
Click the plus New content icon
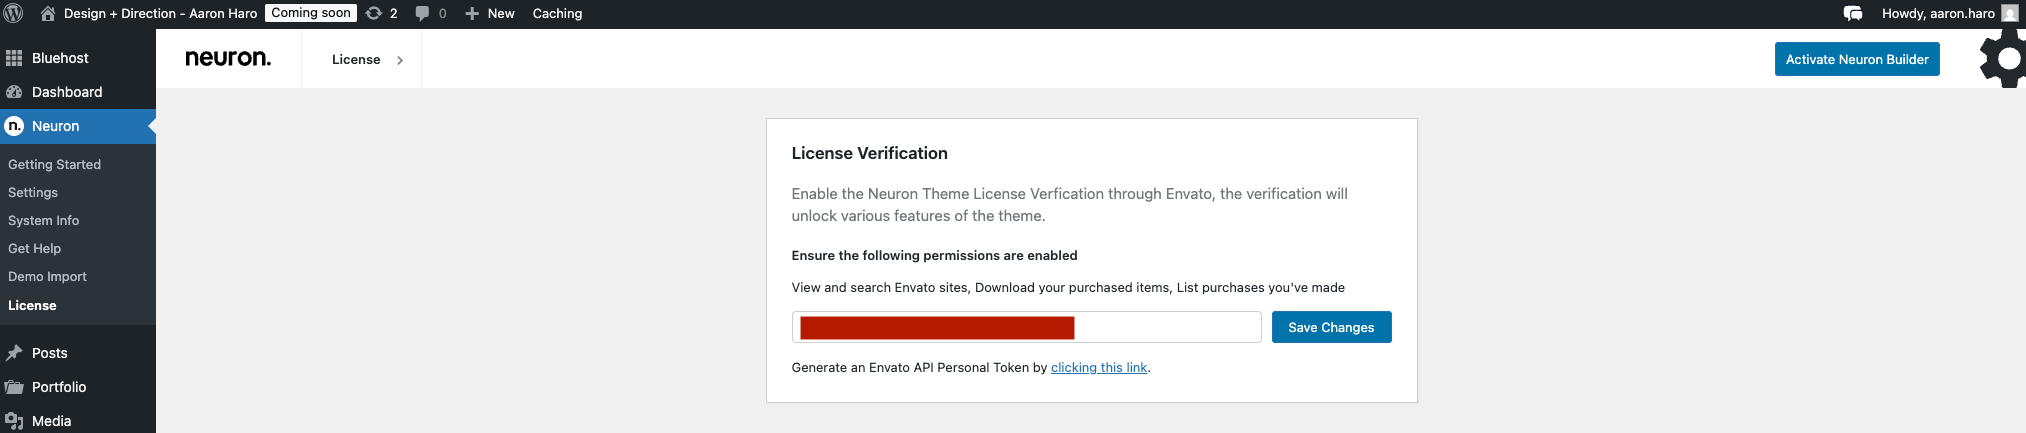pos(472,13)
